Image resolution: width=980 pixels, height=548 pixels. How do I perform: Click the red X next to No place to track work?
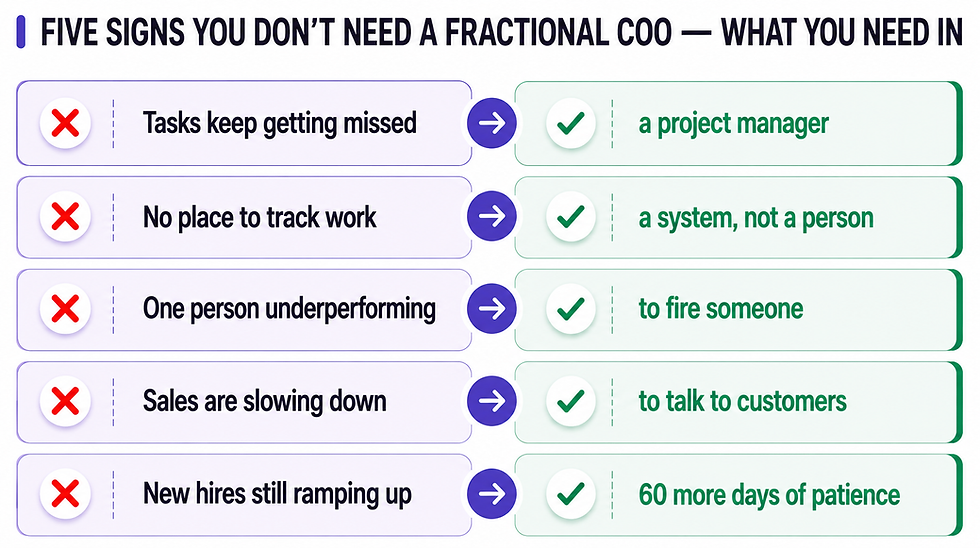(x=65, y=217)
